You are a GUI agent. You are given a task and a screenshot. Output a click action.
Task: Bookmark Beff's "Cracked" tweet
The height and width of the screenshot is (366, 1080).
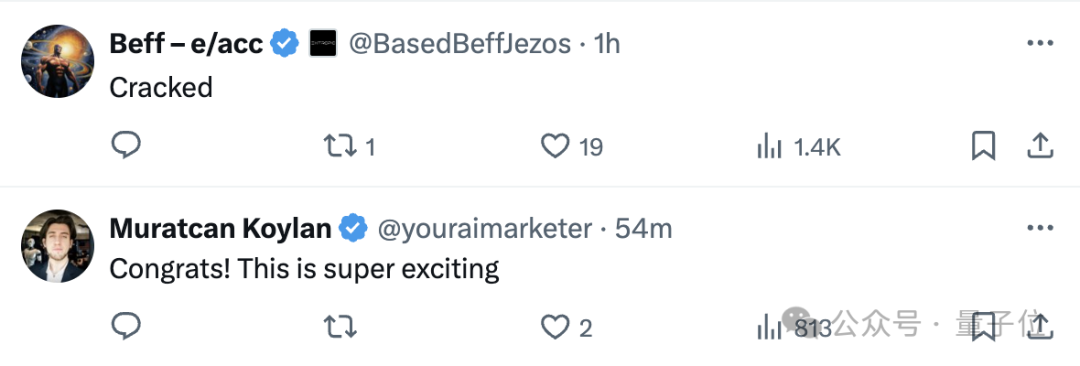[x=983, y=146]
